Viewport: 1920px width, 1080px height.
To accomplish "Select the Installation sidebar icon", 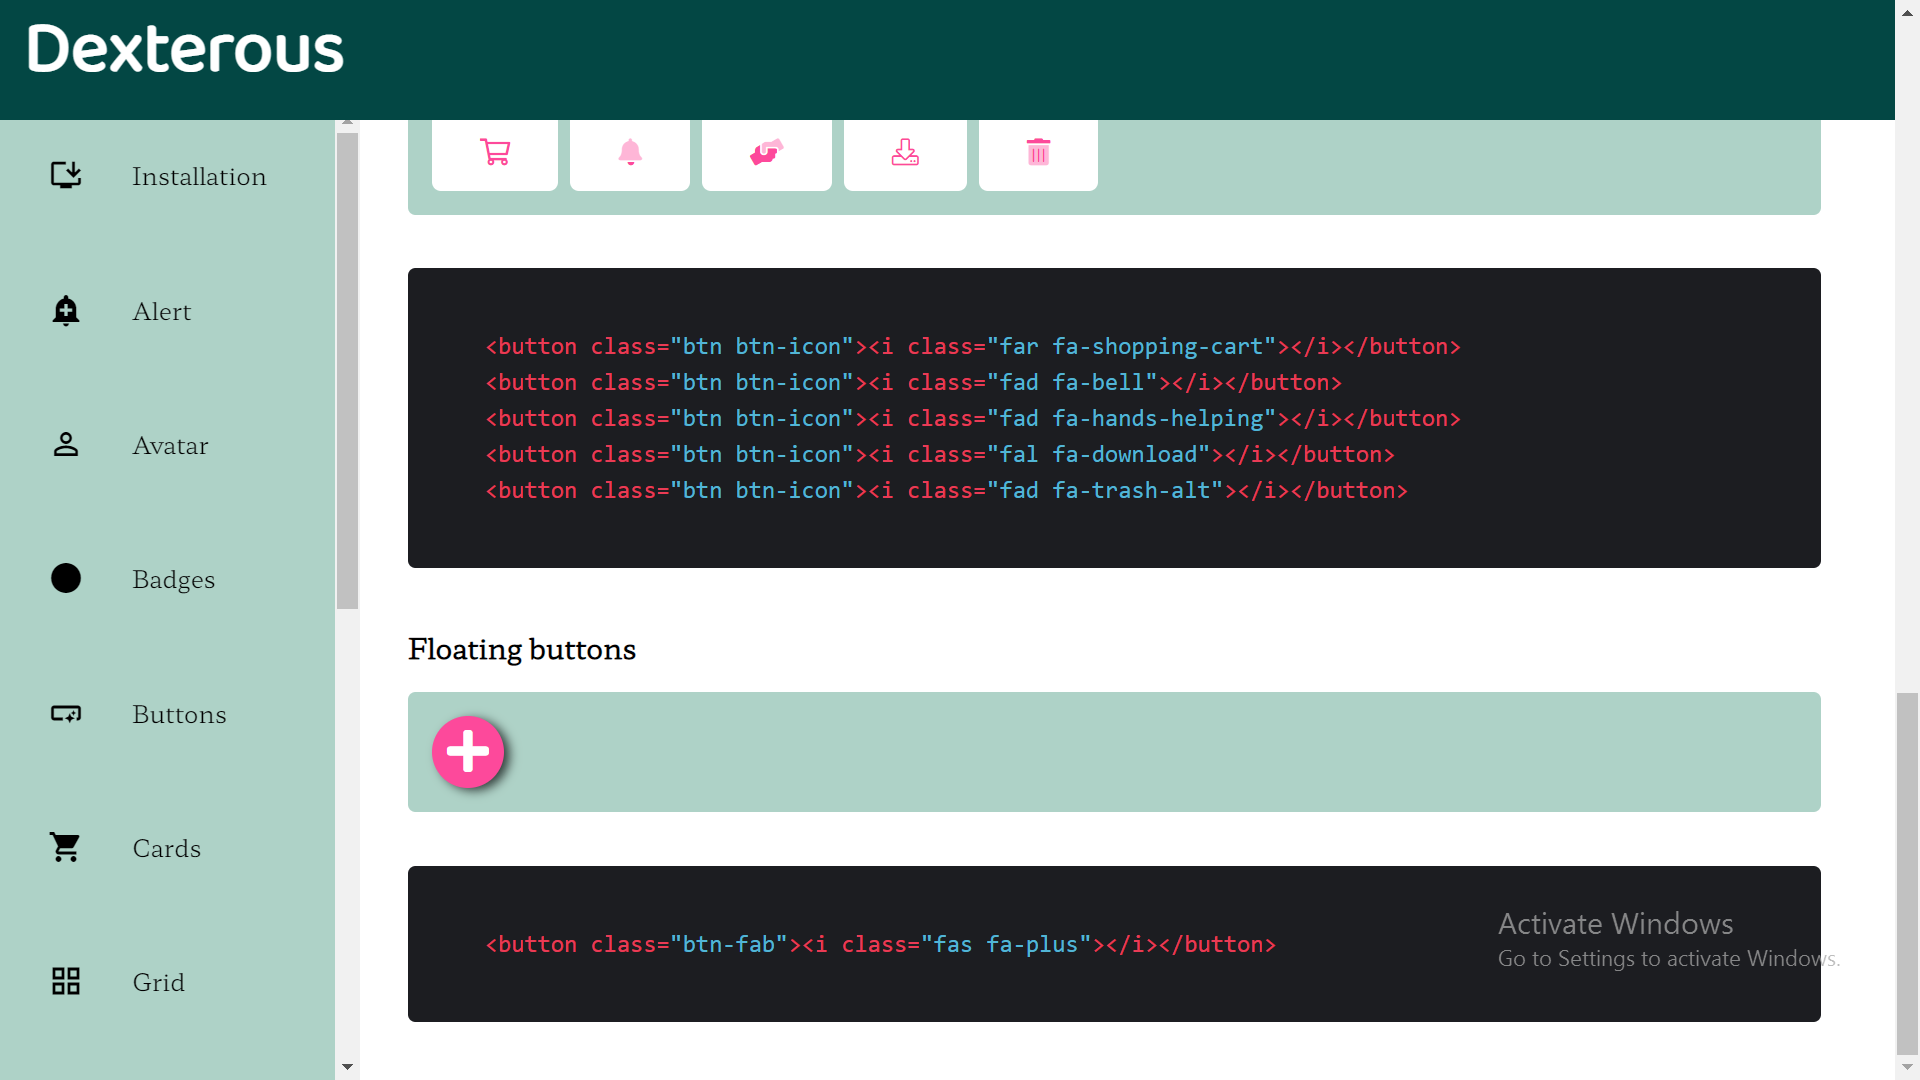I will 65,175.
